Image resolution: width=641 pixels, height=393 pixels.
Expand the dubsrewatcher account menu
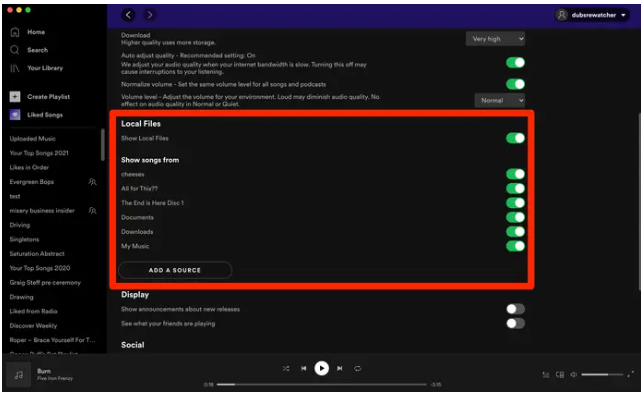[x=592, y=15]
